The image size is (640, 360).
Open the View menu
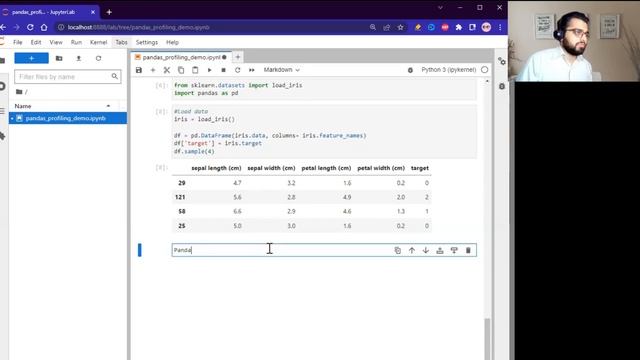(56, 42)
